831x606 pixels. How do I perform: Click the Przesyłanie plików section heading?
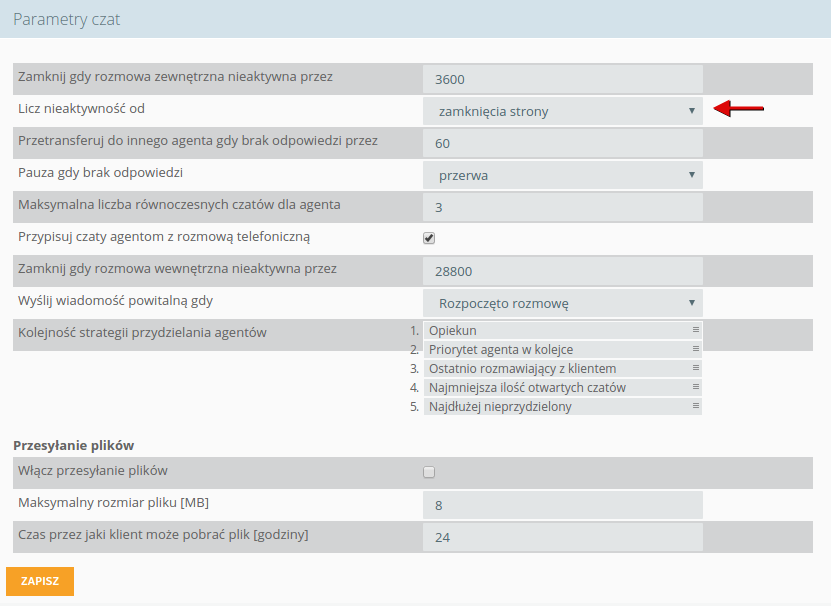point(74,445)
